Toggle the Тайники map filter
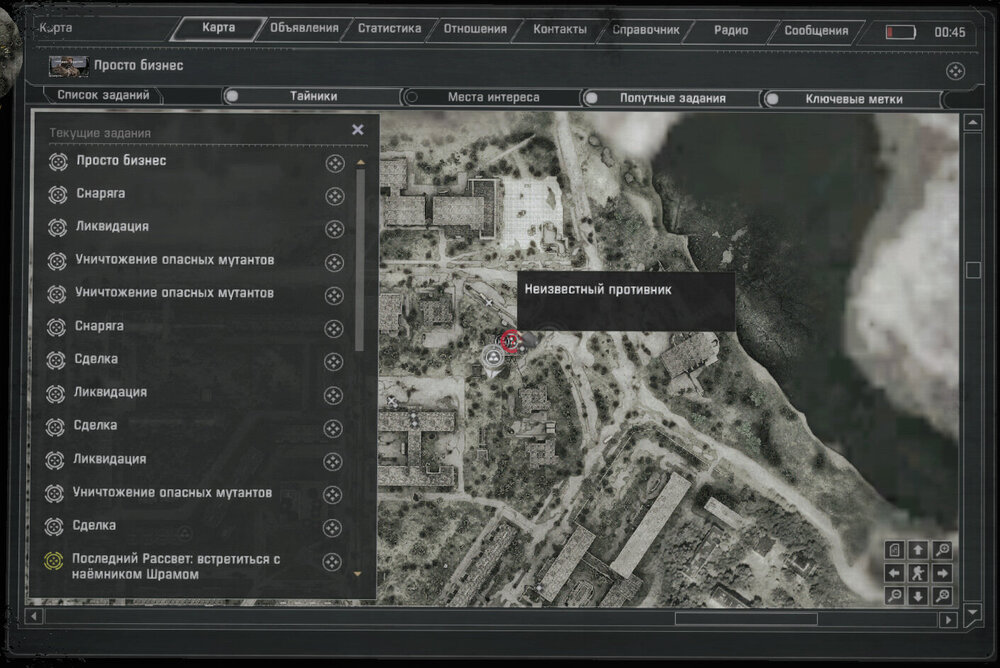 (232, 97)
